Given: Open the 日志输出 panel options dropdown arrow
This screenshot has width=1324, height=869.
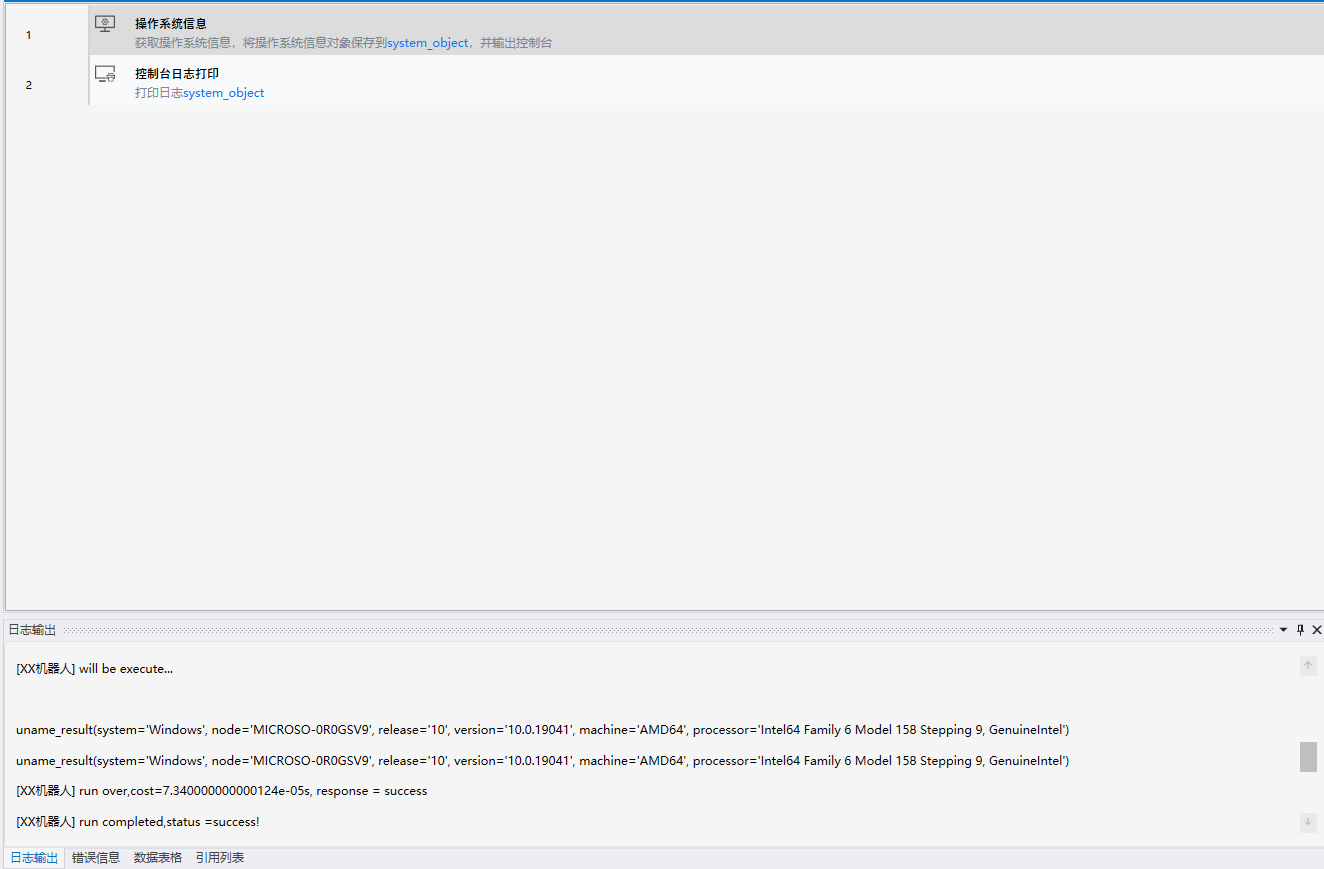Looking at the screenshot, I should [x=1283, y=630].
